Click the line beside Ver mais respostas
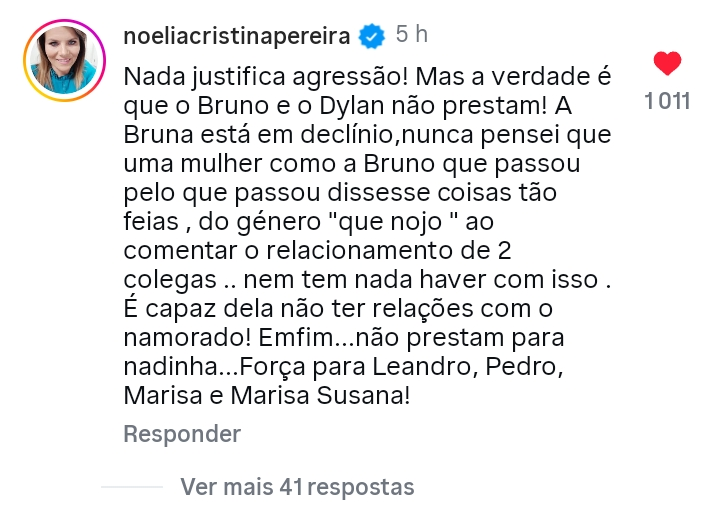The height and width of the screenshot is (510, 719). click(x=132, y=487)
